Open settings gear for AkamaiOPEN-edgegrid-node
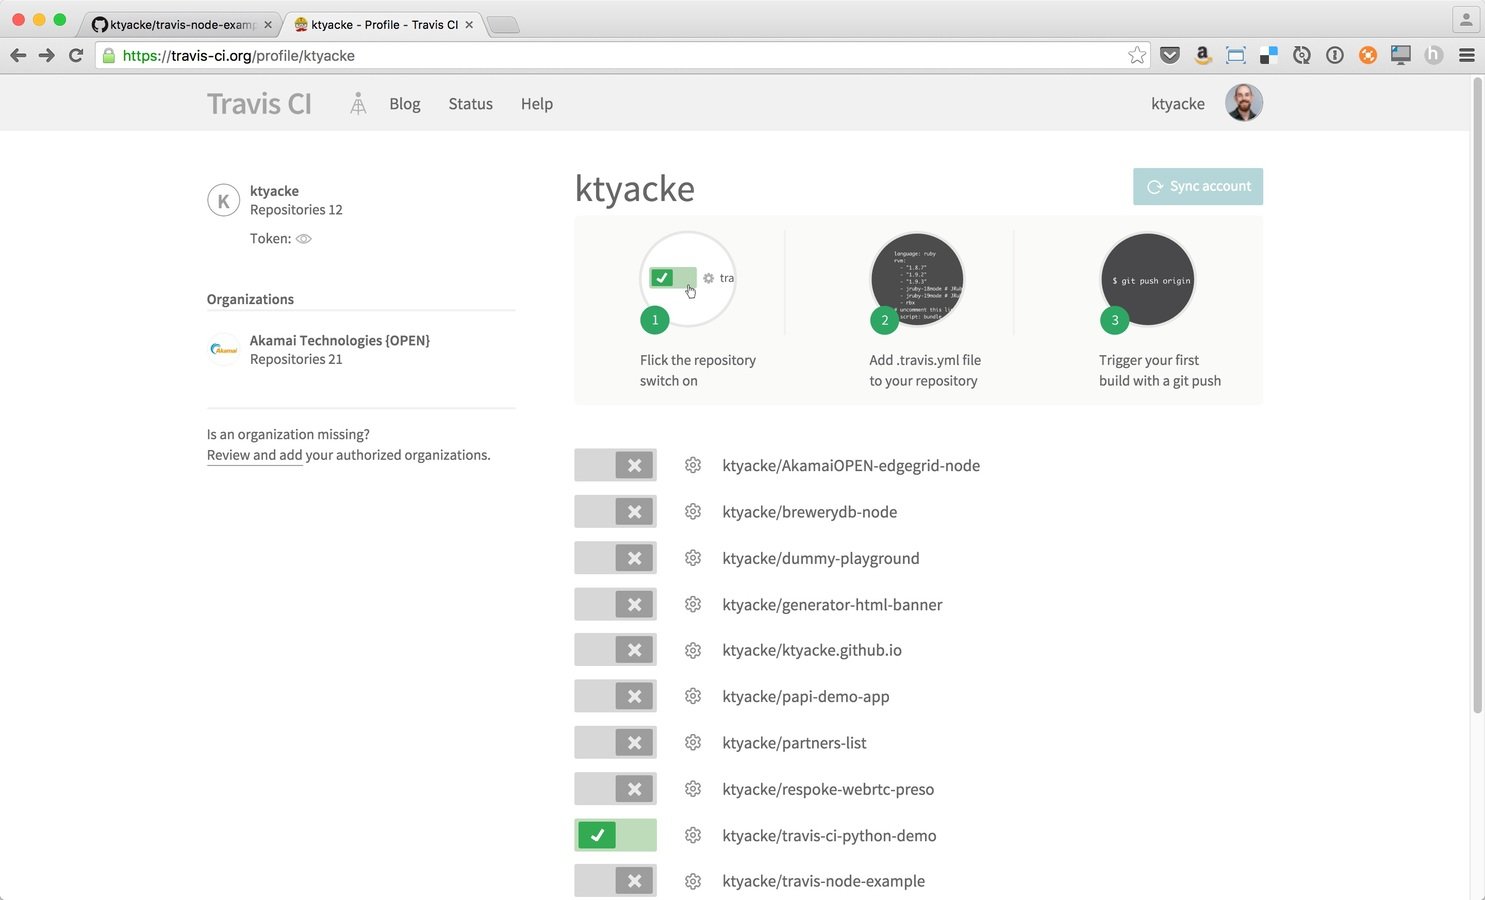This screenshot has width=1485, height=900. point(693,465)
